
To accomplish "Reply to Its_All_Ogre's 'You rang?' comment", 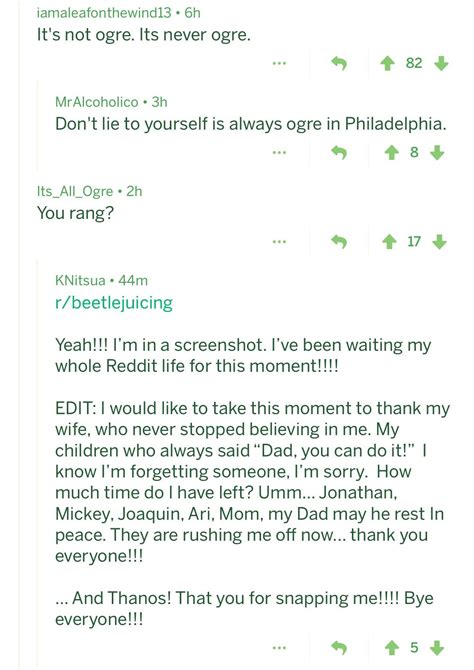I will pyautogui.click(x=339, y=242).
